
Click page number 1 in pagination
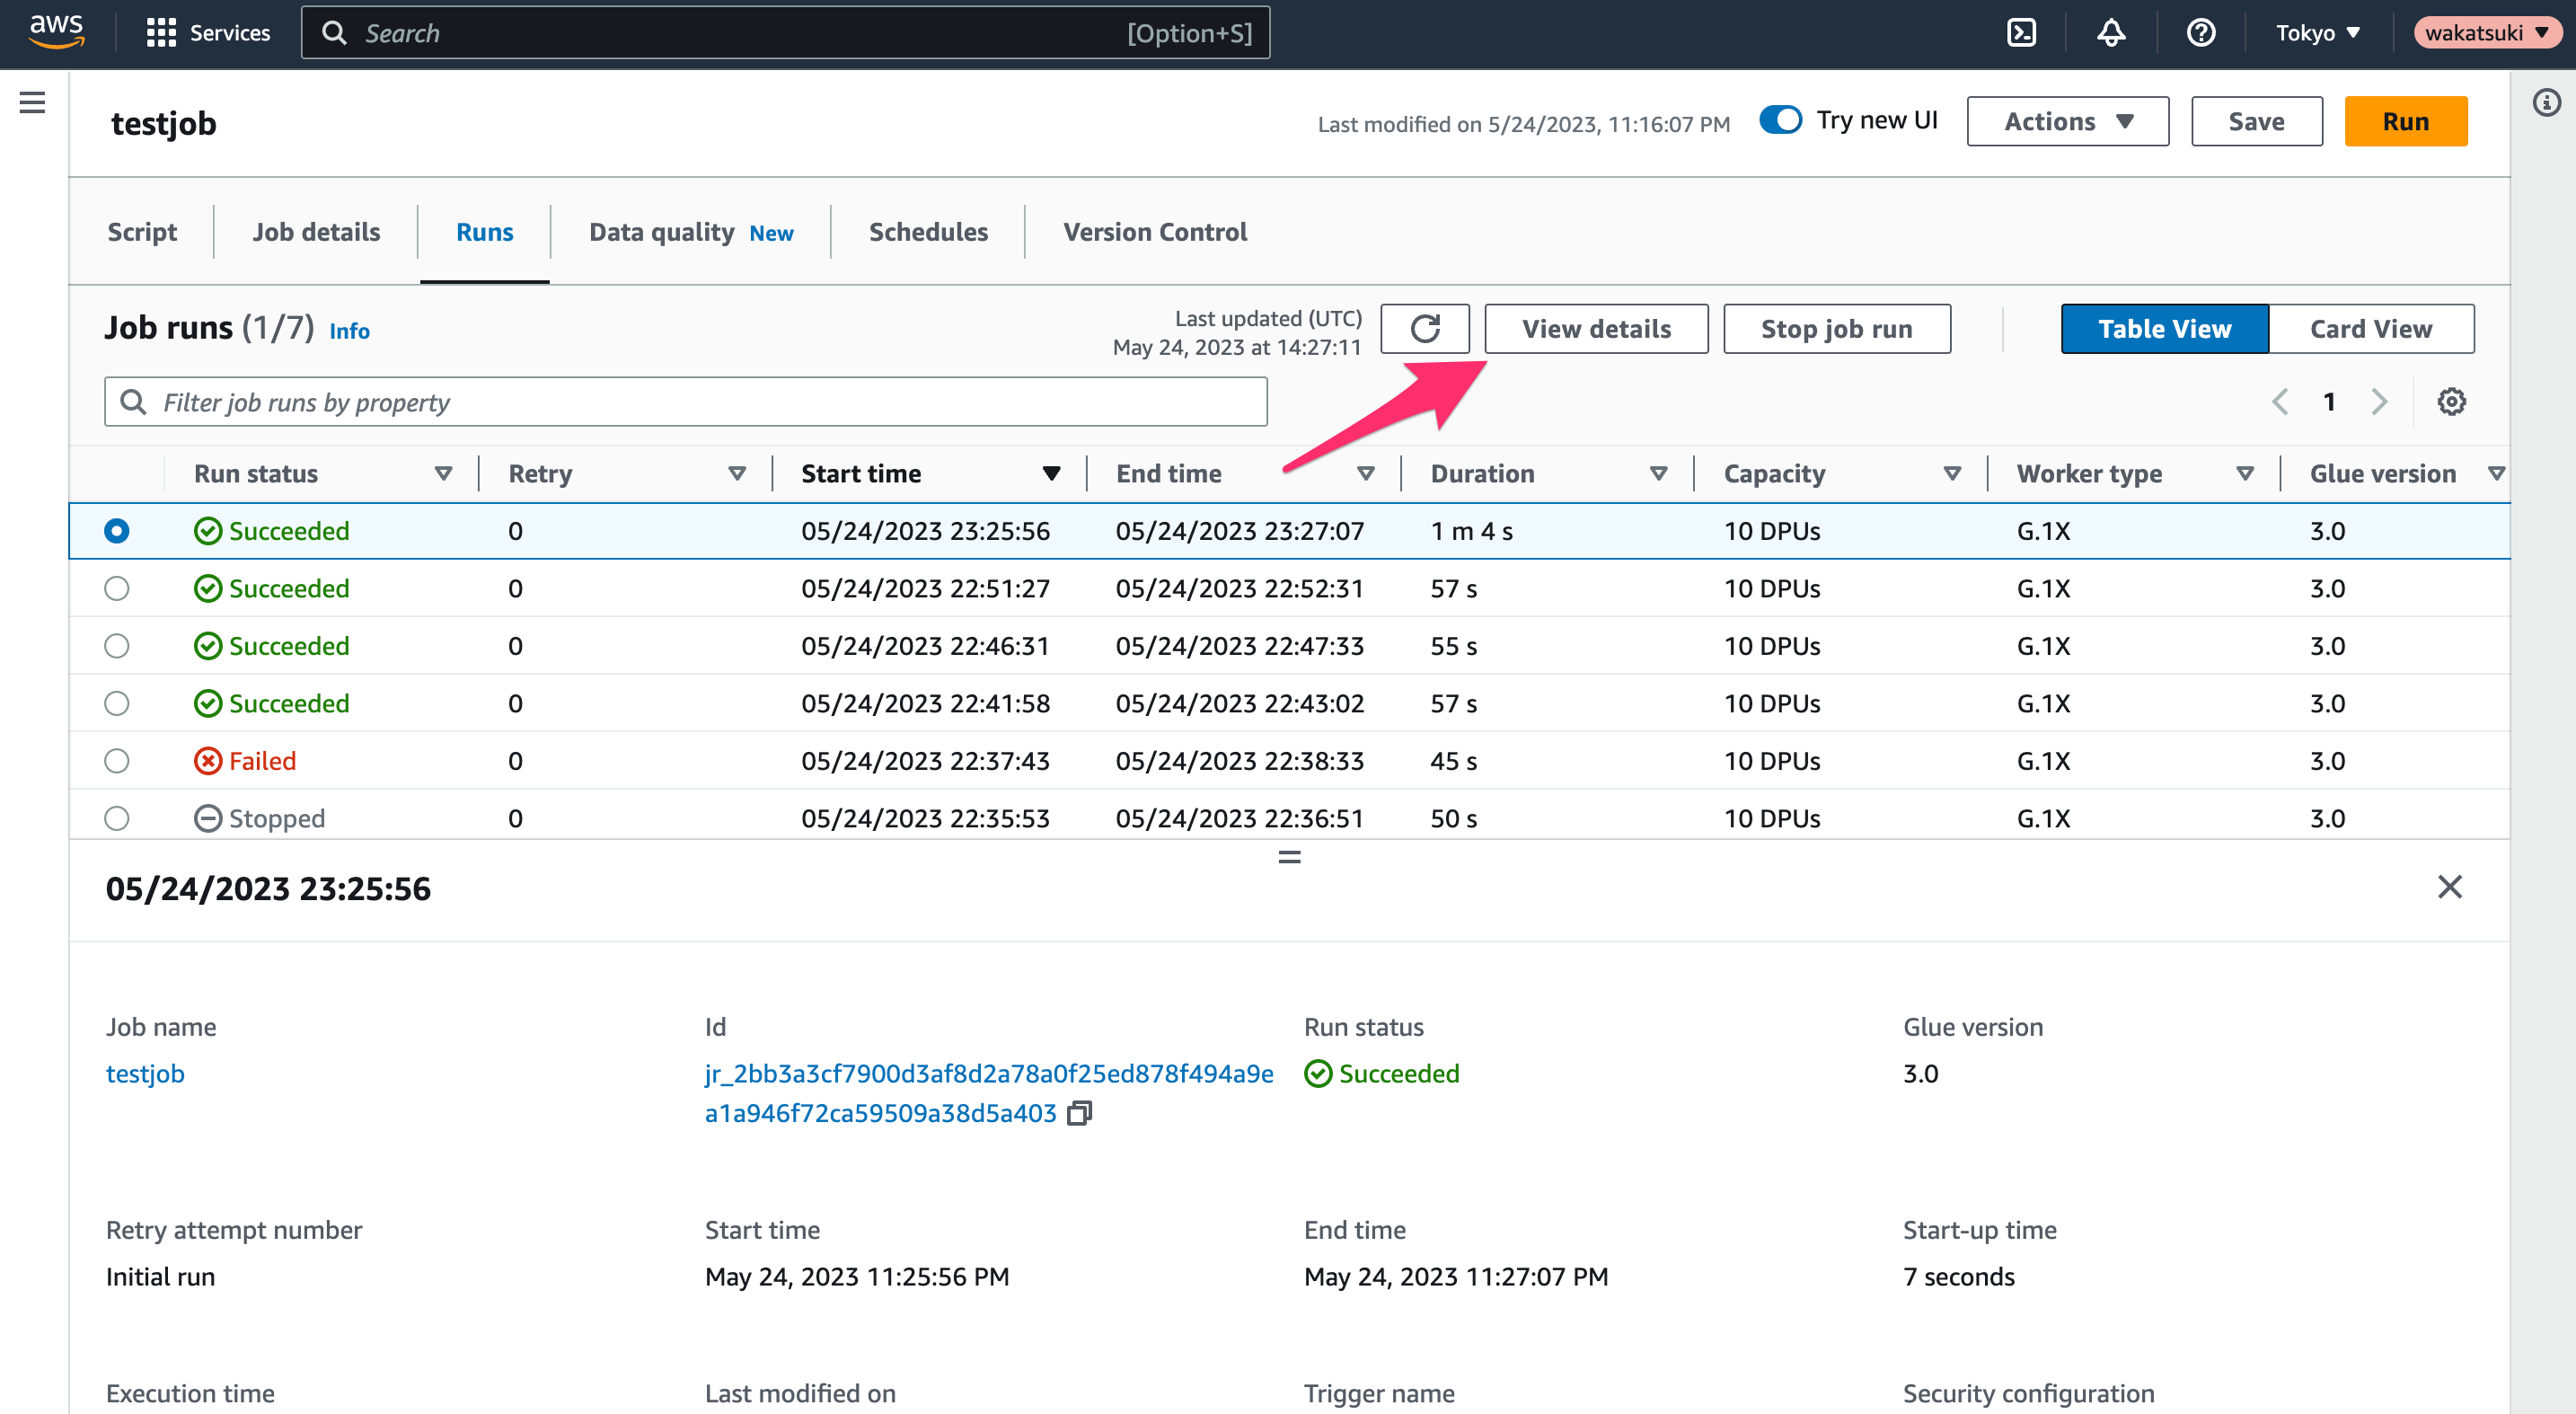click(x=2329, y=401)
